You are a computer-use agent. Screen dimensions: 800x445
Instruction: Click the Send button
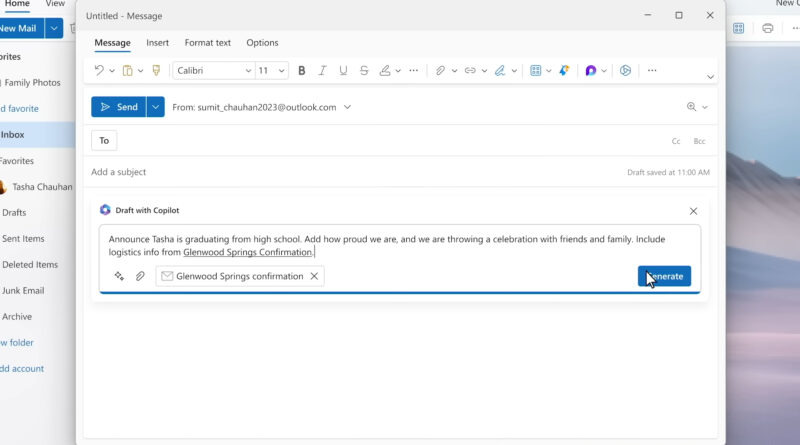point(118,107)
